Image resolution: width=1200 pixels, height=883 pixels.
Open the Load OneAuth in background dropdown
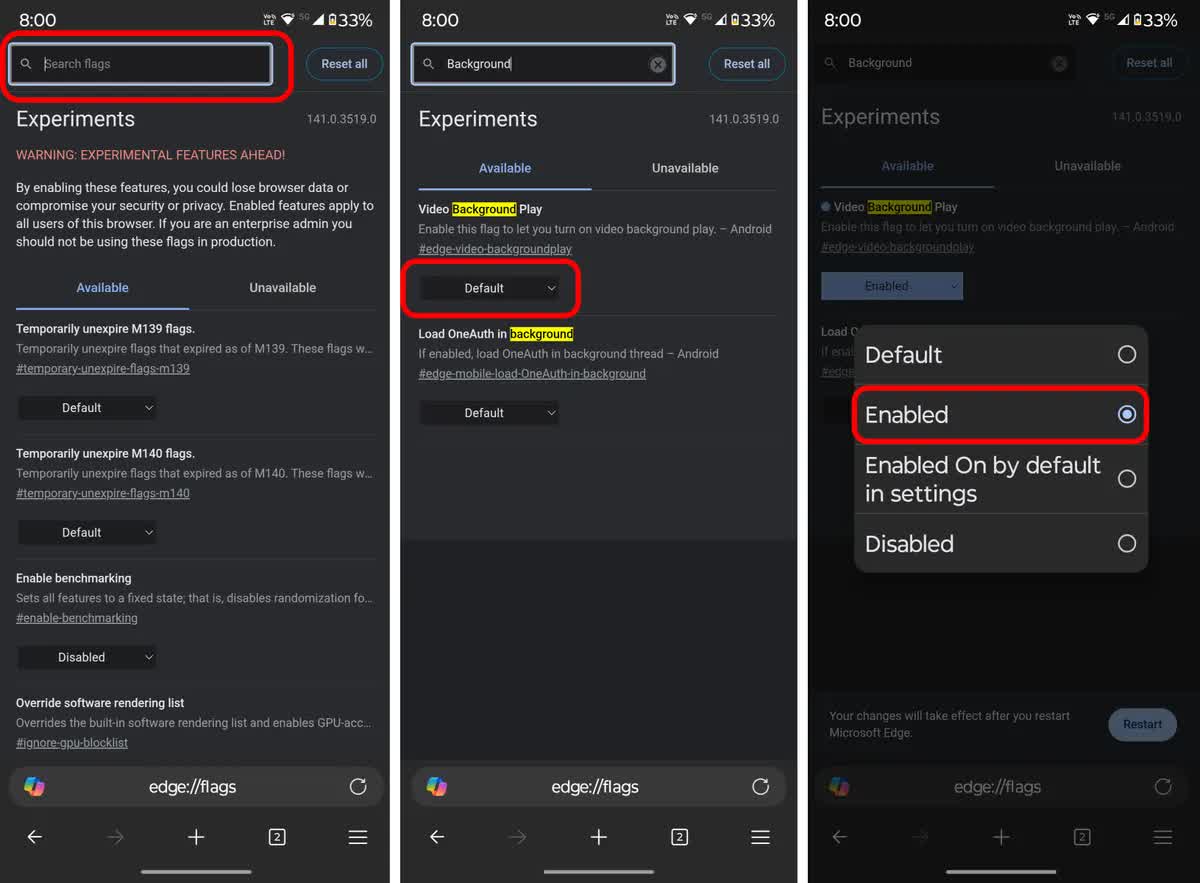click(x=489, y=413)
